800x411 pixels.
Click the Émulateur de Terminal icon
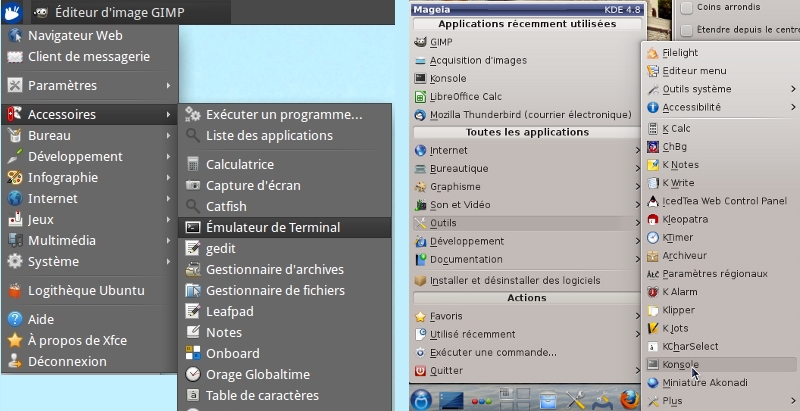point(193,227)
